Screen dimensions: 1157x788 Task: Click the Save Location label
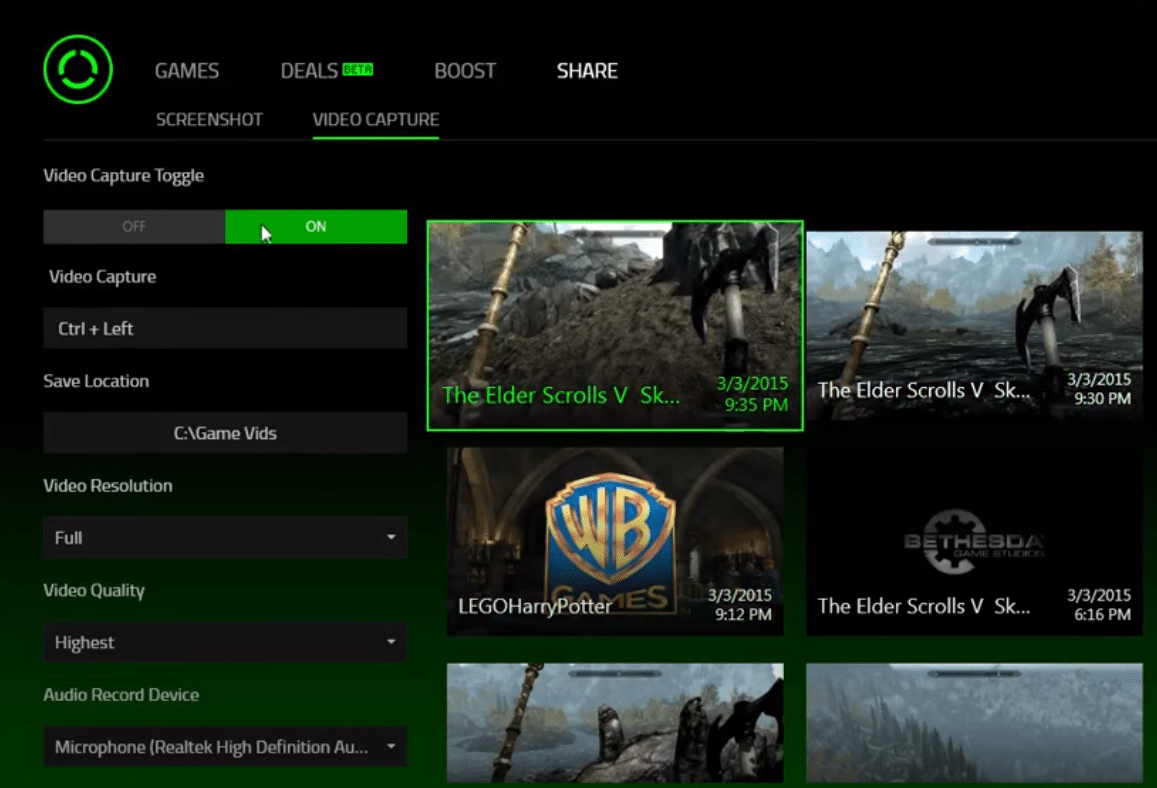pyautogui.click(x=96, y=381)
